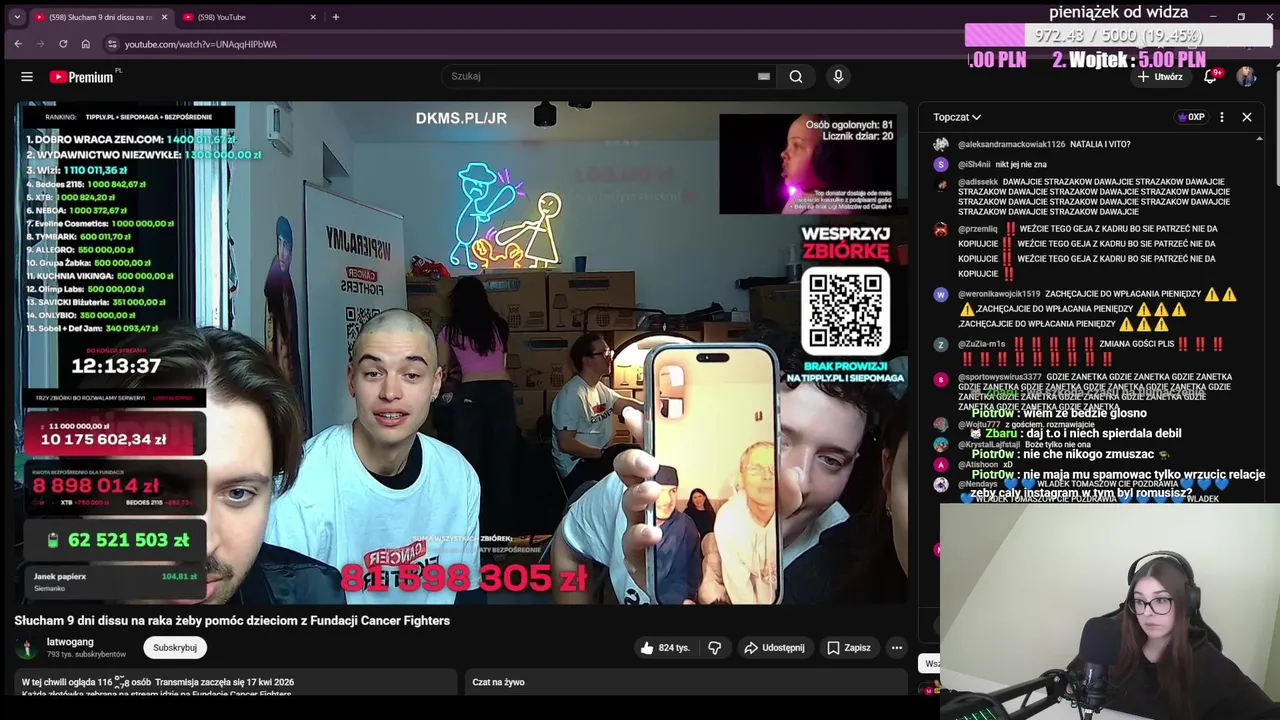
Task: Click the video title 'Słucham 9 dni dissu'
Action: click(232, 621)
